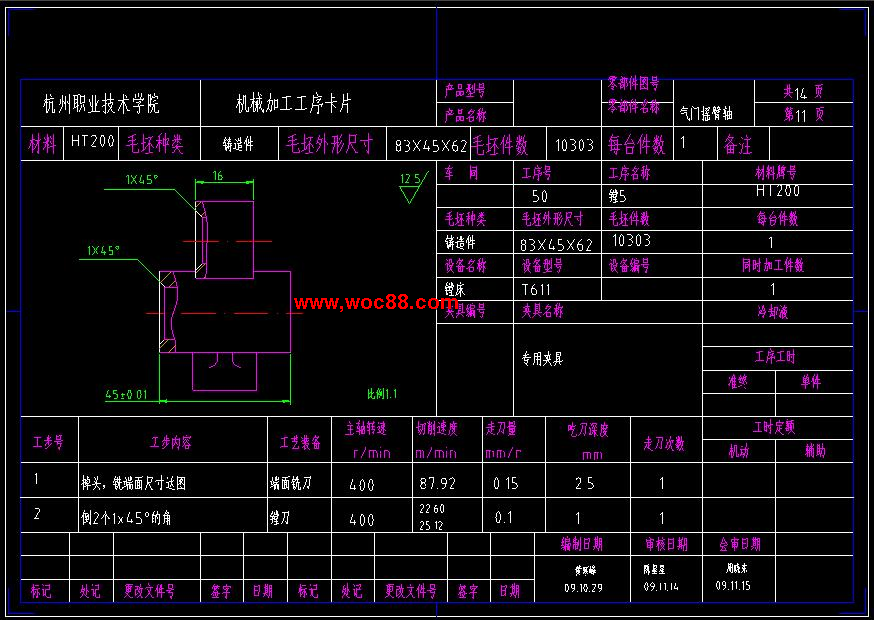
Task: Click the 12.5 surface roughness symbol
Action: click(x=414, y=187)
